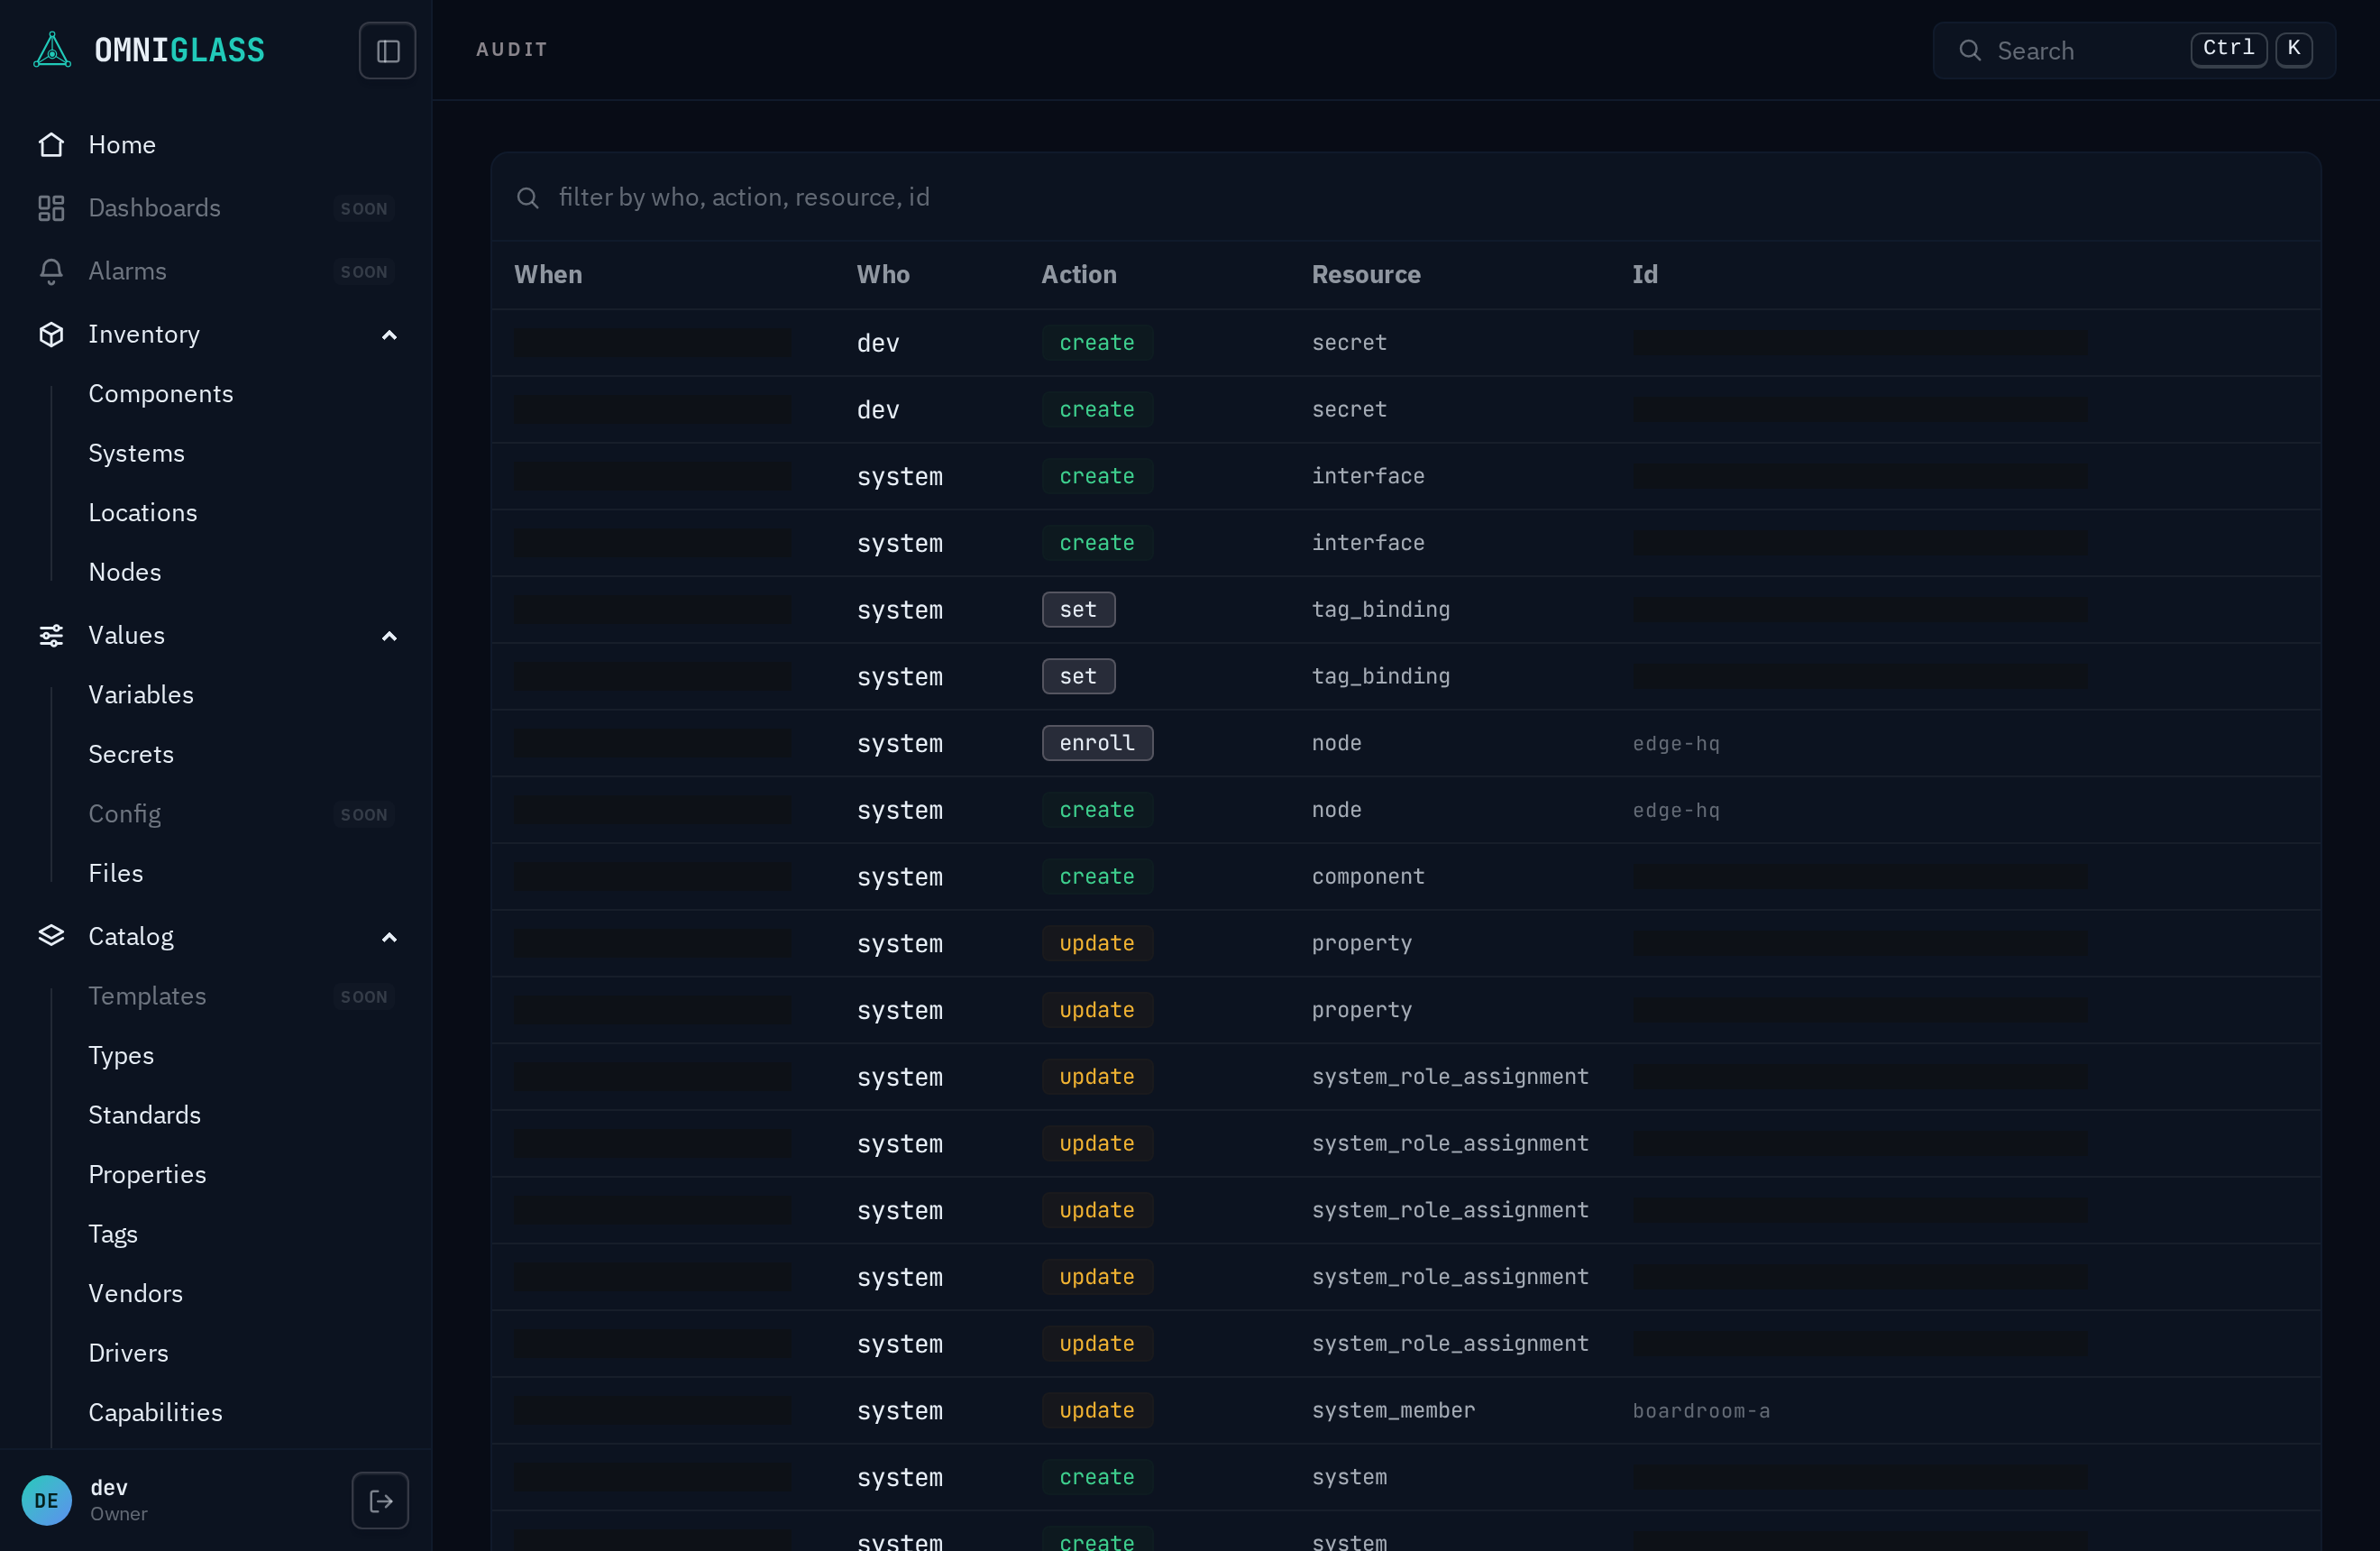
Task: Click the audit filter input field
Action: tap(1405, 197)
